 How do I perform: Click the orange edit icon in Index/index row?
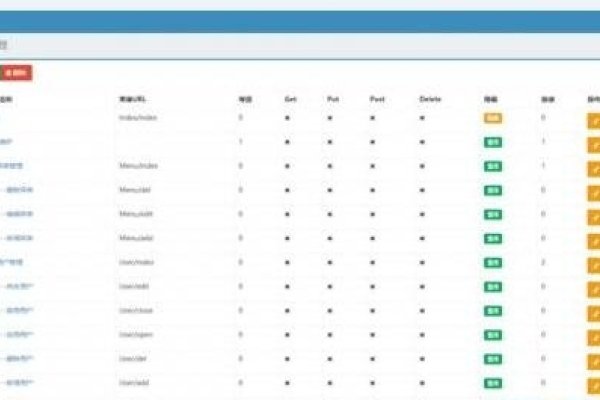[x=593, y=118]
